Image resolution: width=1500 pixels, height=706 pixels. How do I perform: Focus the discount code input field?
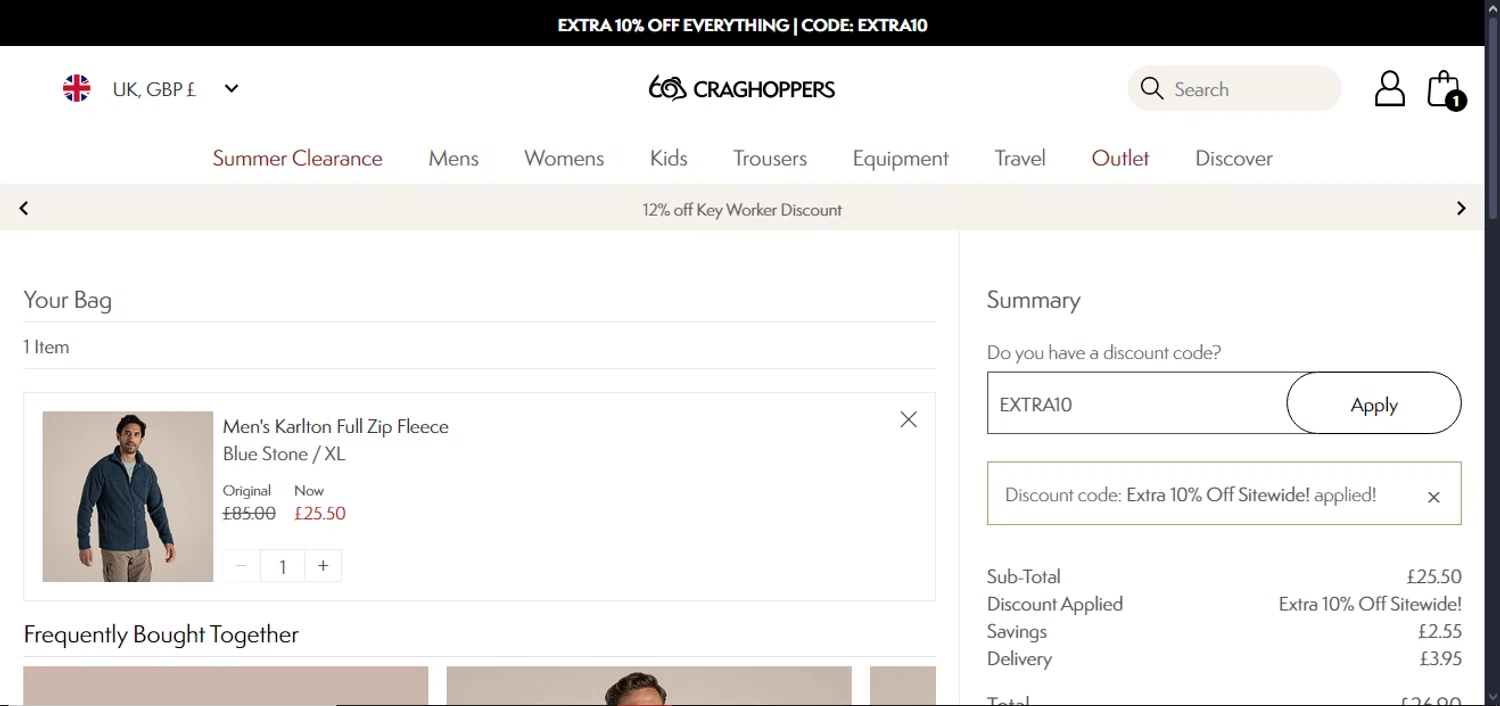[1137, 404]
